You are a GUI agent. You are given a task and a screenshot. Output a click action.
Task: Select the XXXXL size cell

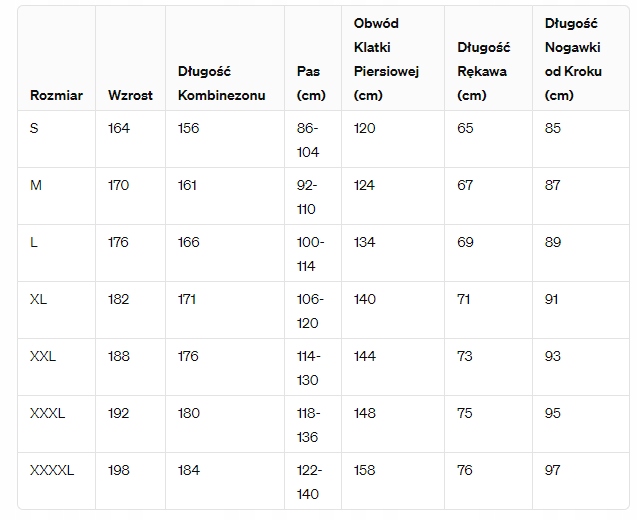(x=52, y=470)
